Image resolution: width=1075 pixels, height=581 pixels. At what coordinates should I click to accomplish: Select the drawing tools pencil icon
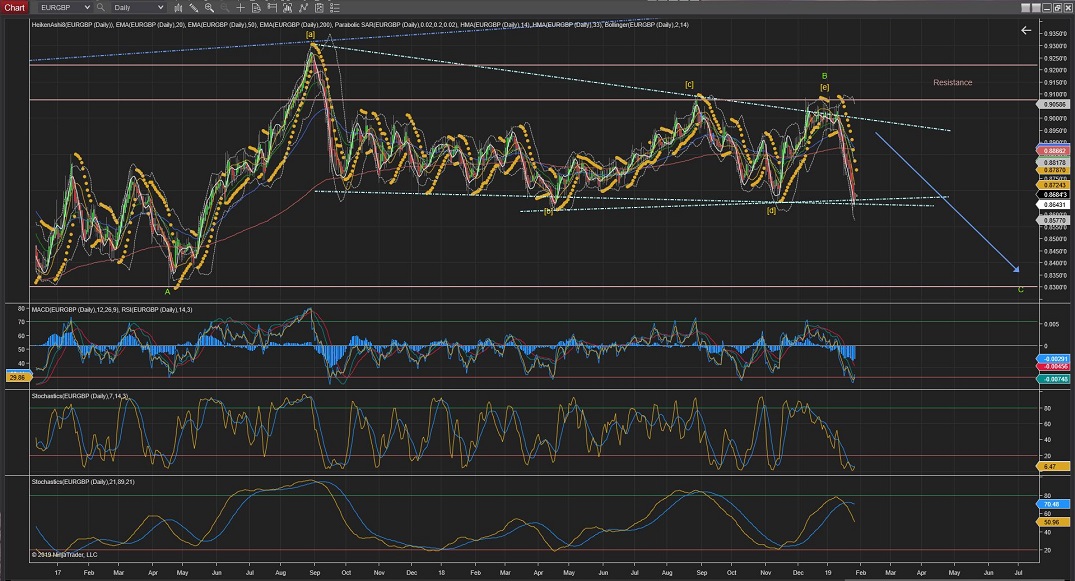point(194,8)
